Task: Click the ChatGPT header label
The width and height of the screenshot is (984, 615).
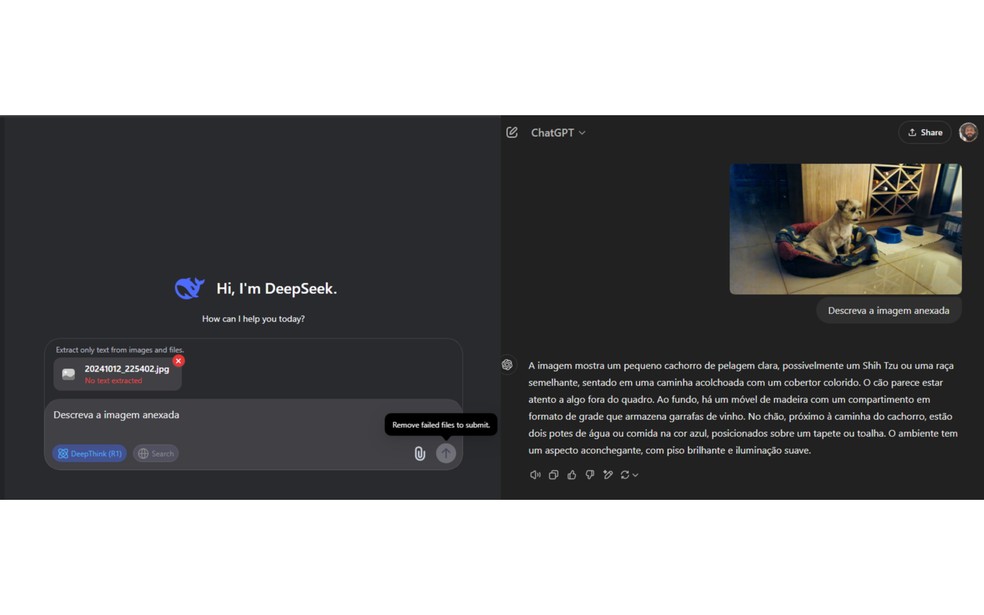Action: point(555,132)
